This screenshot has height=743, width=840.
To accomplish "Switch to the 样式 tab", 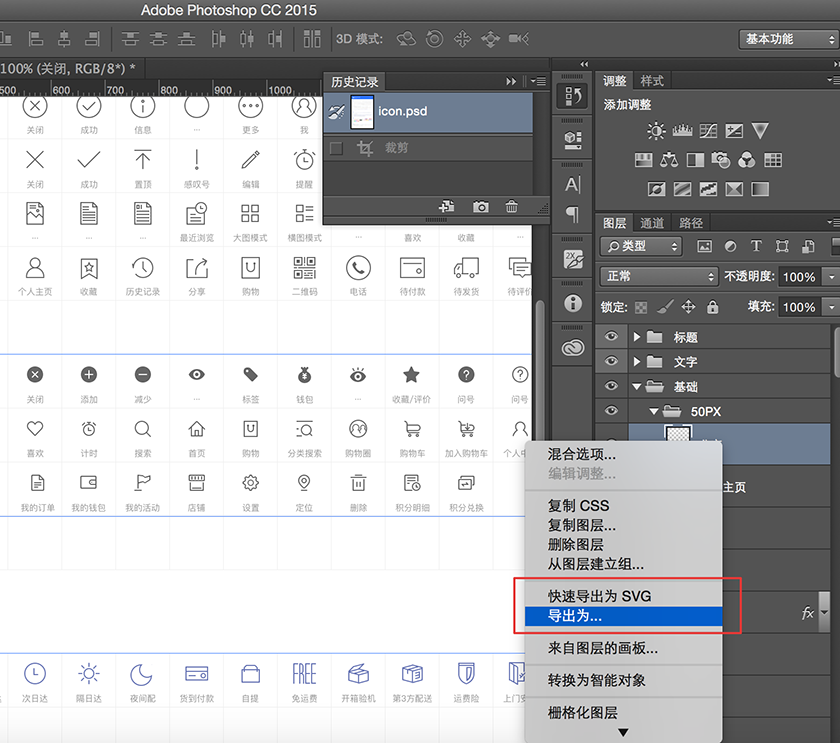I will (652, 81).
